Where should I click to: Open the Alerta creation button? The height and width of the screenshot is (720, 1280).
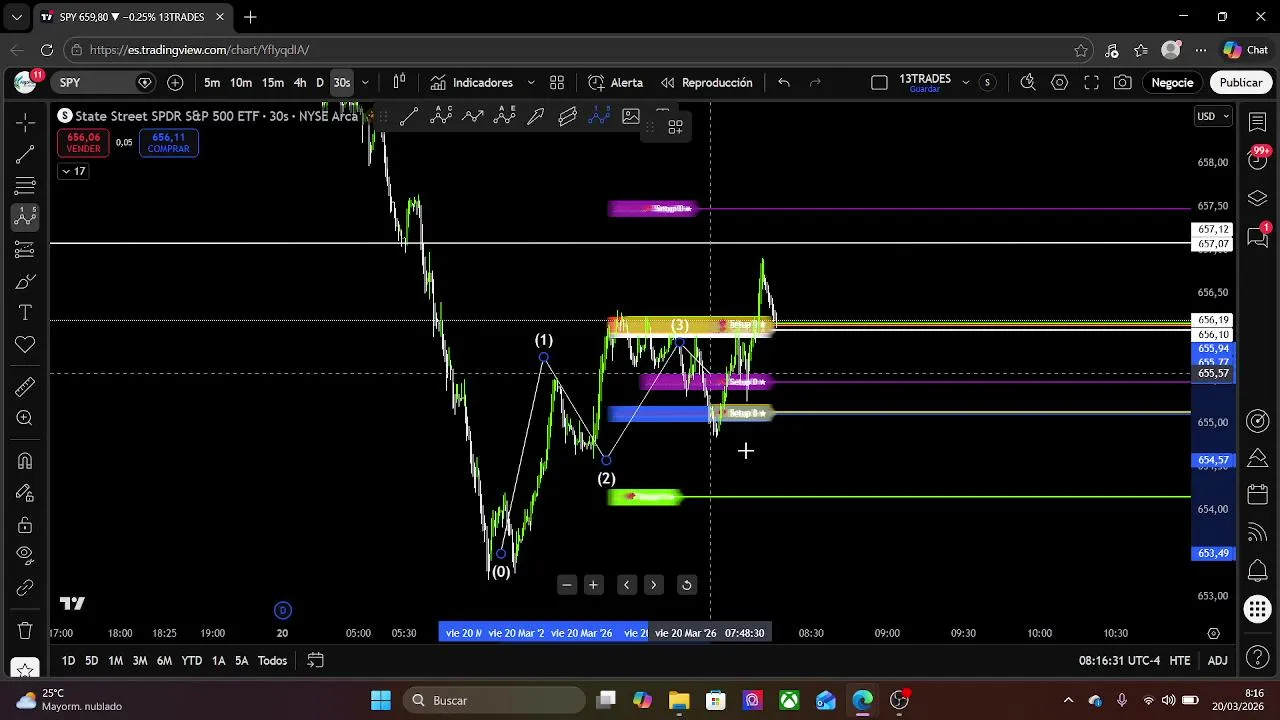[x=616, y=83]
